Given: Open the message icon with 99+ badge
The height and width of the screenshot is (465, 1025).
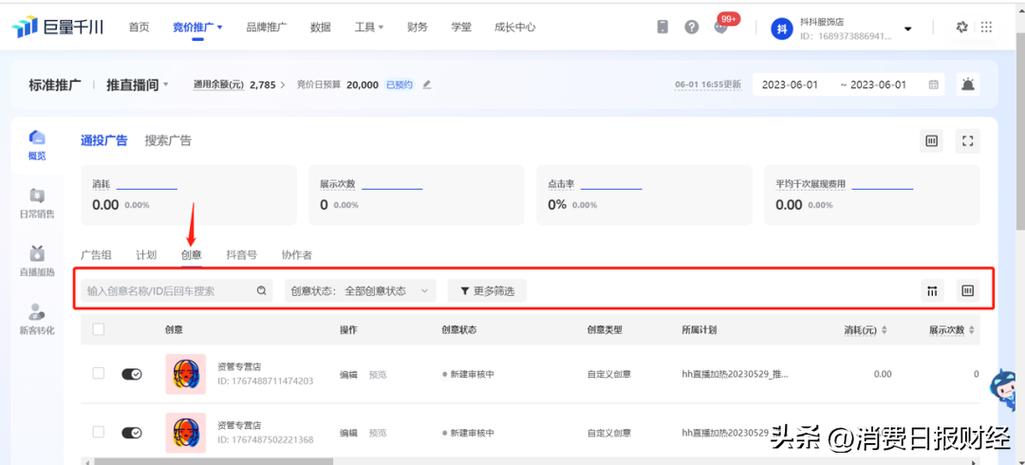Looking at the screenshot, I should pyautogui.click(x=722, y=26).
